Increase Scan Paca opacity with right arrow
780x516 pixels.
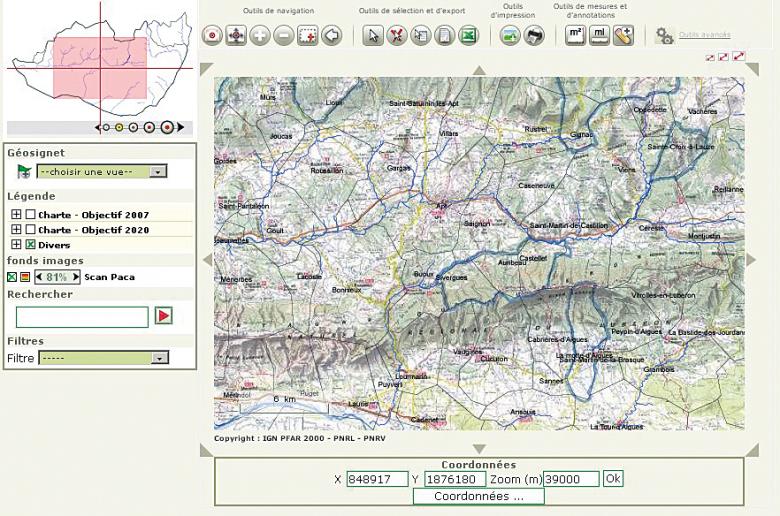pyautogui.click(x=75, y=277)
